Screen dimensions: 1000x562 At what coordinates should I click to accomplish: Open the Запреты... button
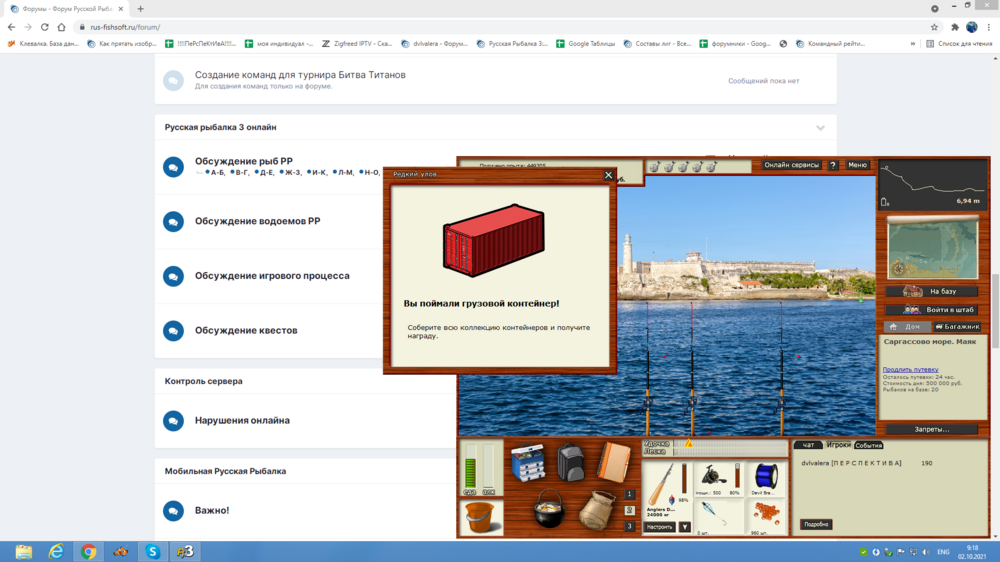[932, 429]
